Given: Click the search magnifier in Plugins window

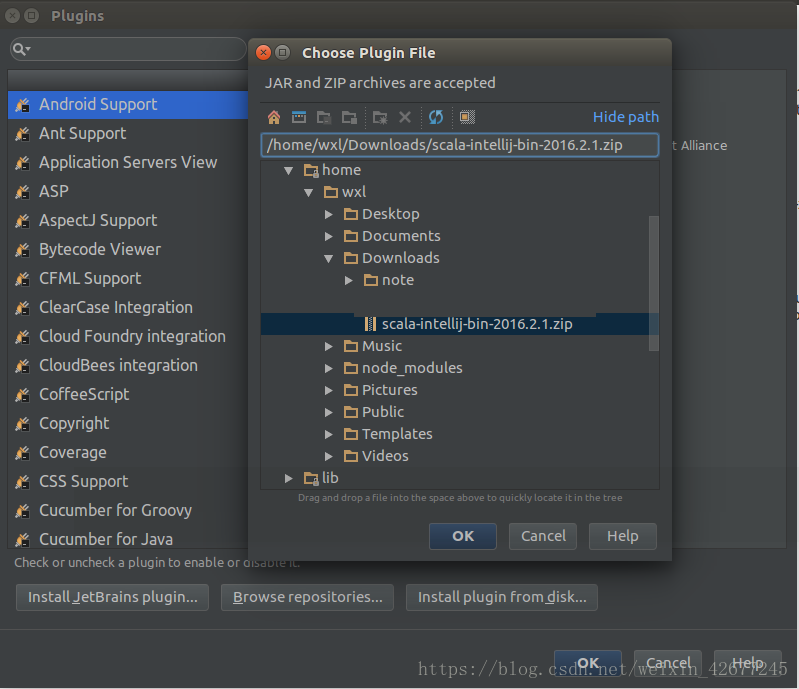Looking at the screenshot, I should pos(21,49).
